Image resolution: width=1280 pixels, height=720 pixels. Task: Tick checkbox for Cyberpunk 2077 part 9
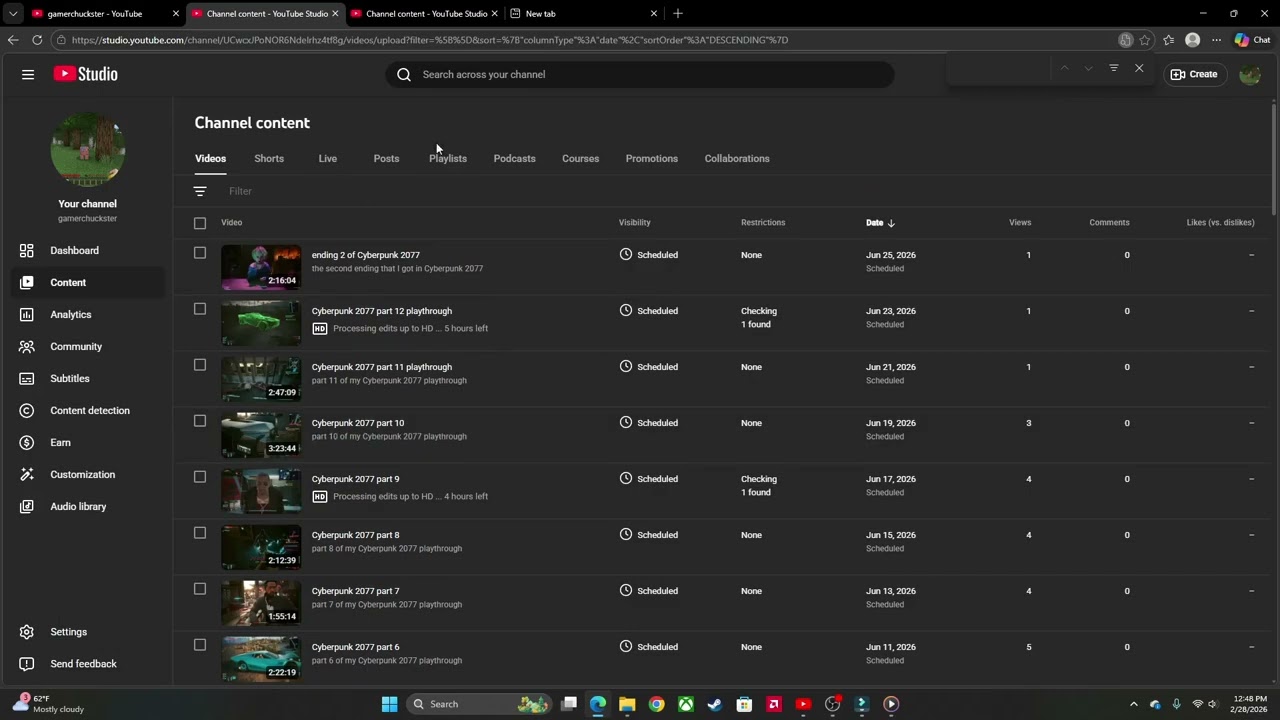(200, 477)
